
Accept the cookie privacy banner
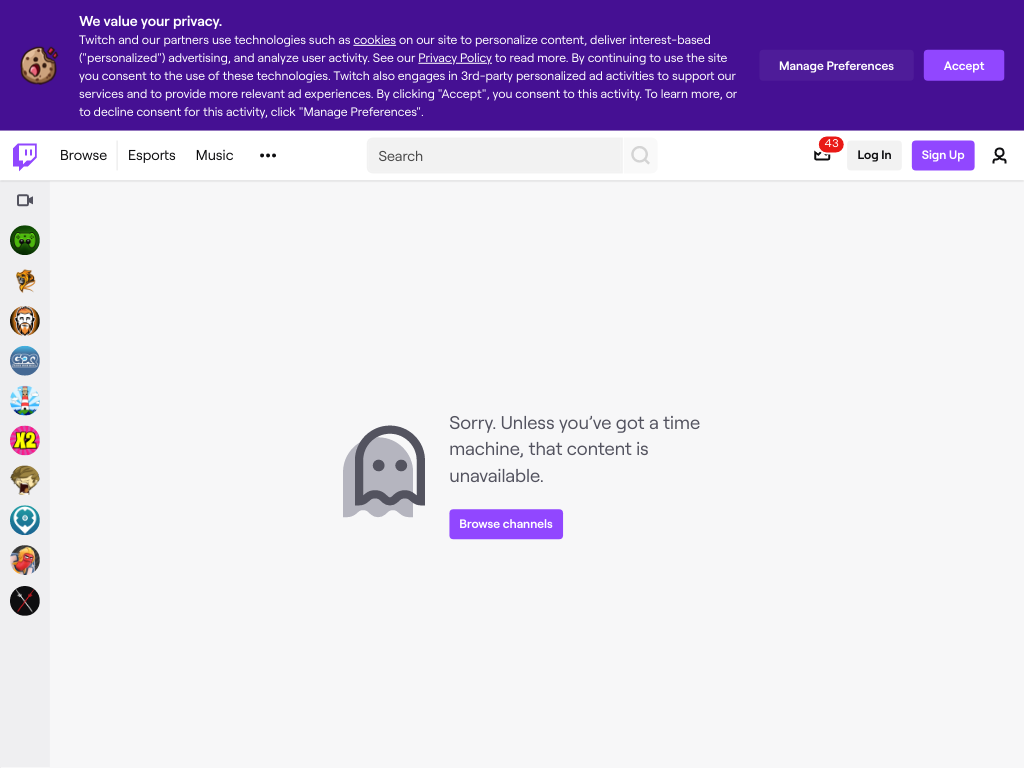coord(963,65)
